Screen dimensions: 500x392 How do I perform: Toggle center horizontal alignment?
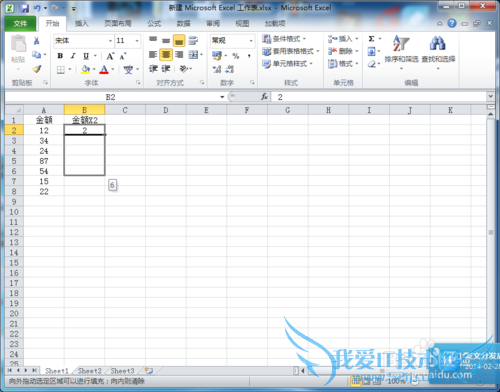tap(166, 54)
